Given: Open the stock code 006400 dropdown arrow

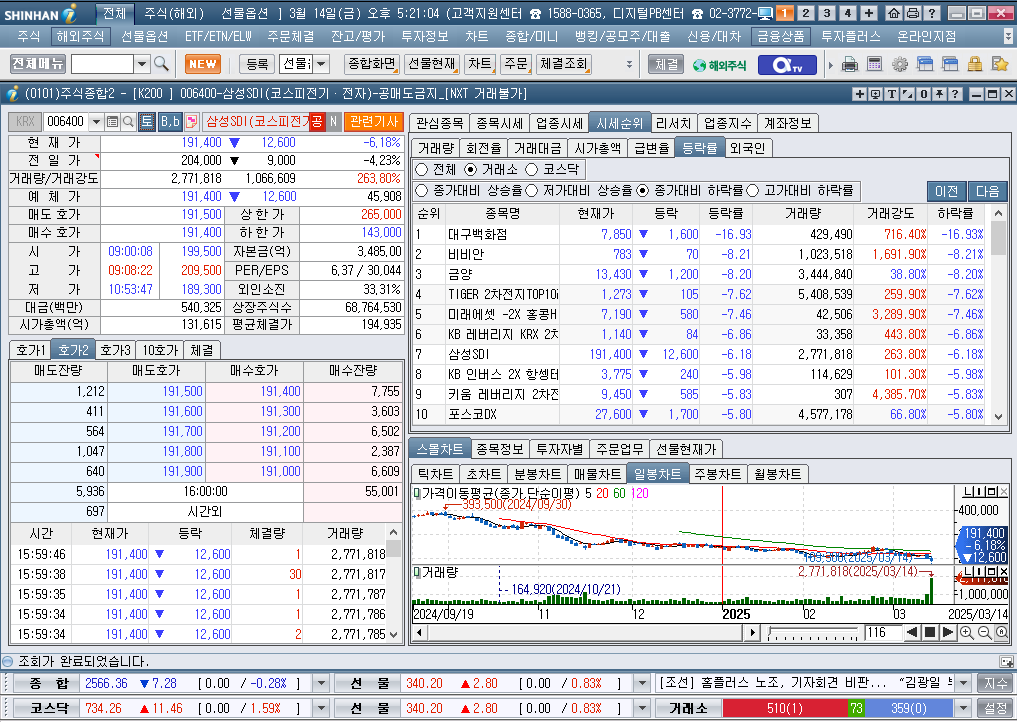Looking at the screenshot, I should 96,121.
